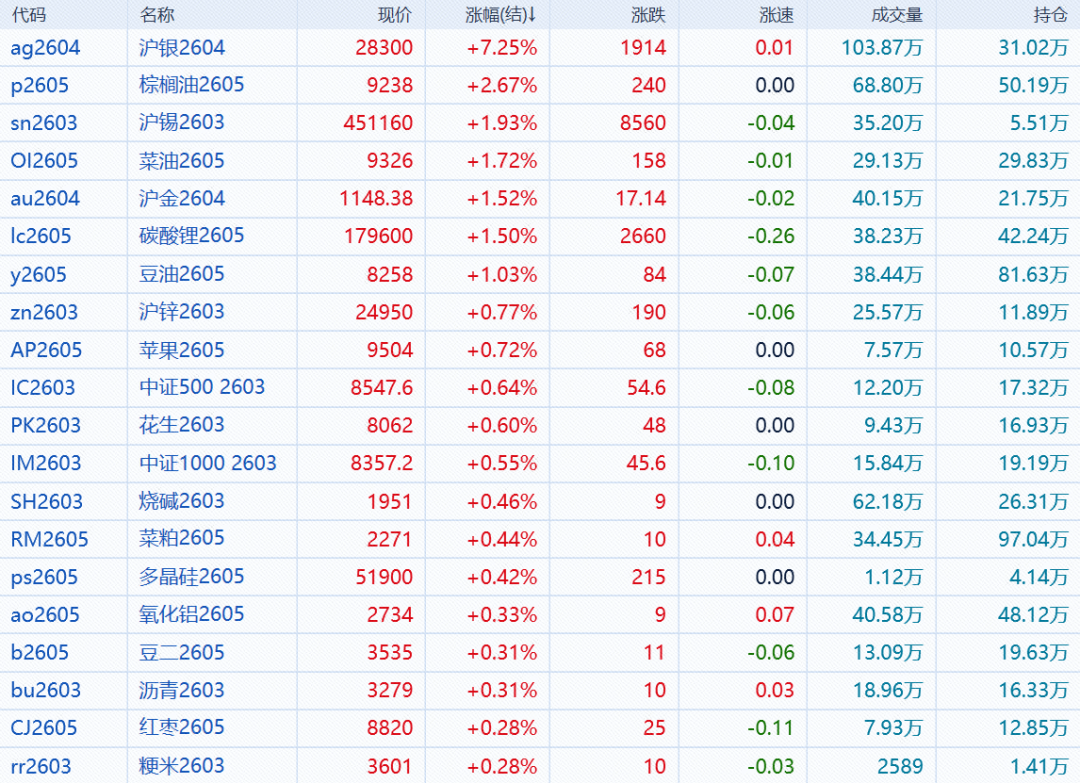Select the sn2603 code link
Viewport: 1080px width, 783px height.
44,123
